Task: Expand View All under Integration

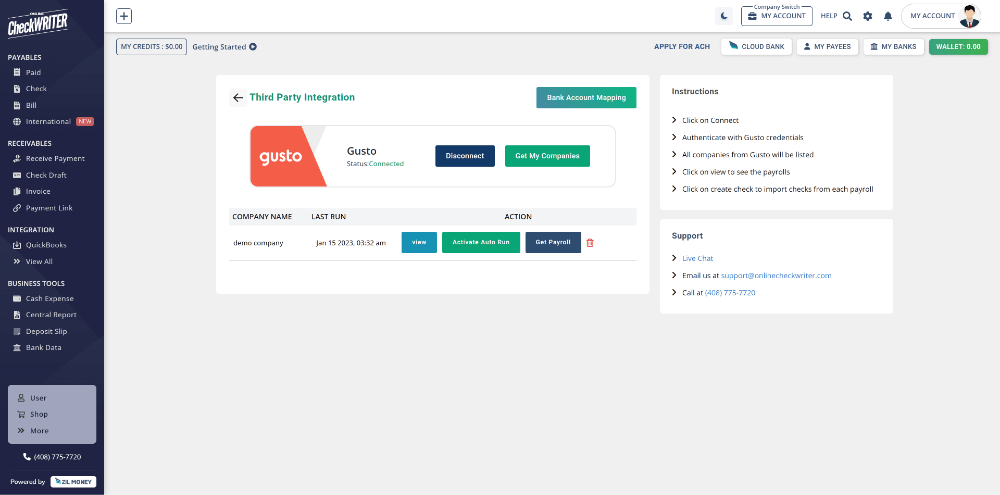Action: (x=39, y=261)
